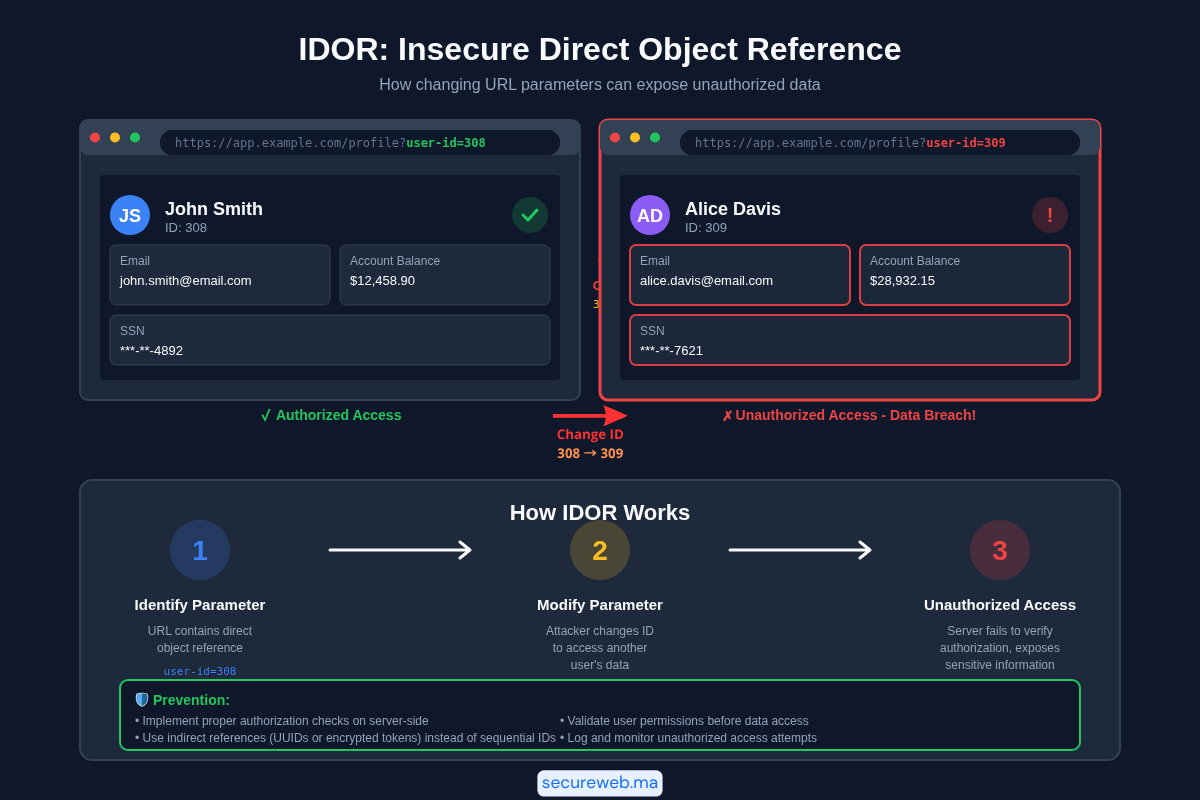The width and height of the screenshot is (1200, 800).
Task: Click the numbered circle 3 for Unauthorized Access
Action: click(1000, 549)
